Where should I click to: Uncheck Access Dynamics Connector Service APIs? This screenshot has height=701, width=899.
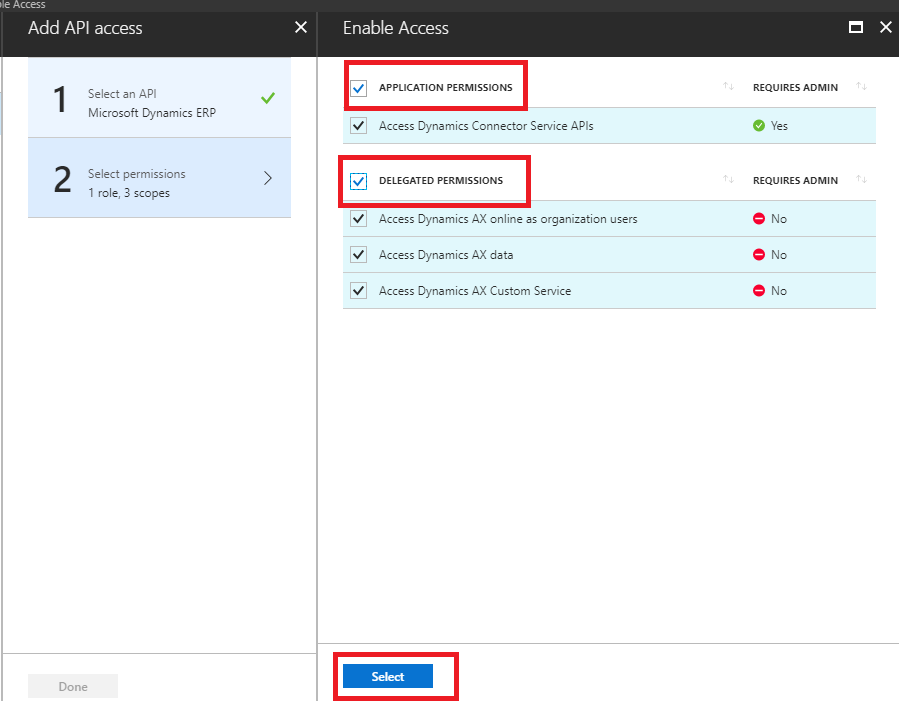359,126
